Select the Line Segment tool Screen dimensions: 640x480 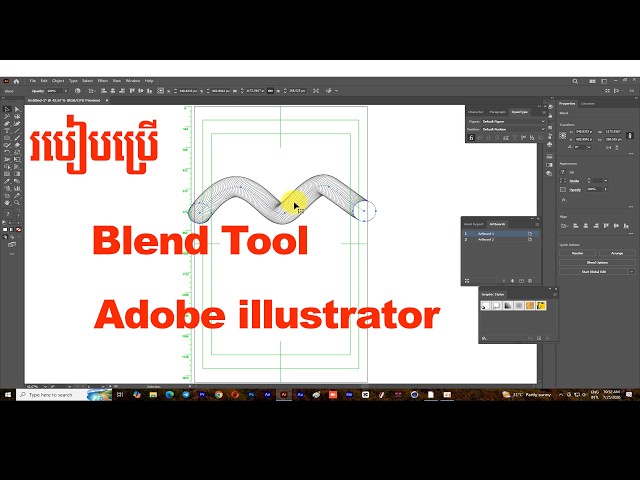[x=17, y=131]
